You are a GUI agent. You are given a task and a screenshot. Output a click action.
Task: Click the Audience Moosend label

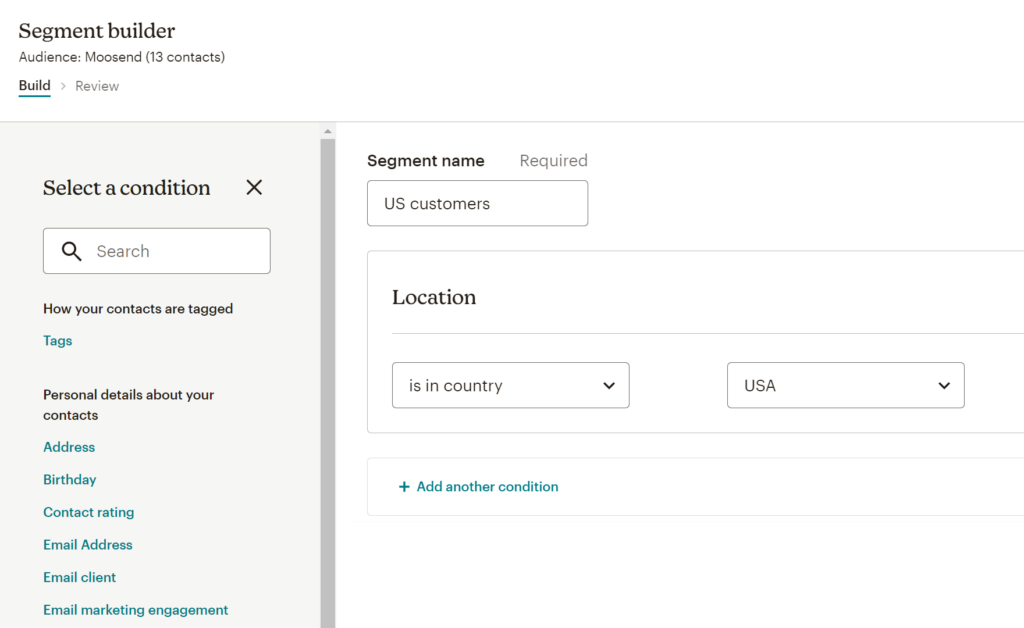click(122, 57)
